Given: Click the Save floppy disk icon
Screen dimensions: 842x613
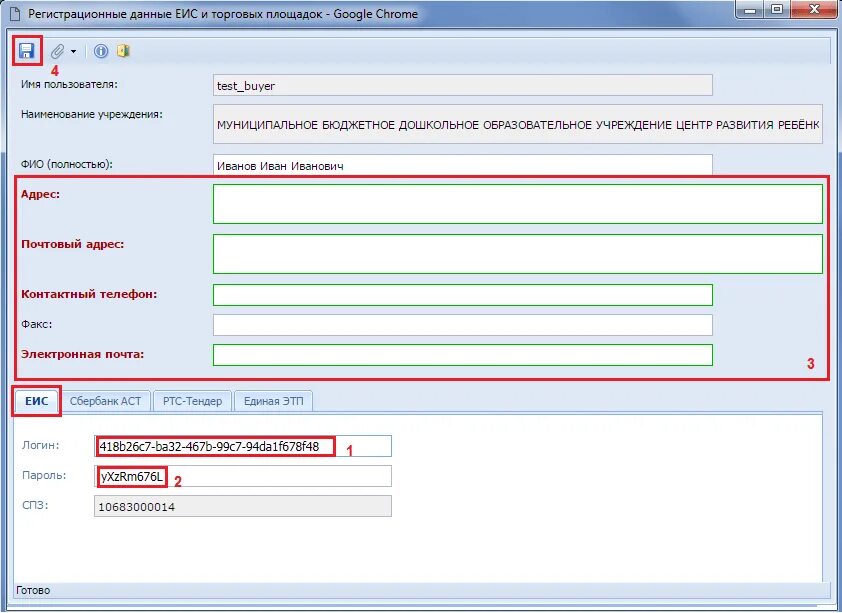Looking at the screenshot, I should (x=26, y=50).
